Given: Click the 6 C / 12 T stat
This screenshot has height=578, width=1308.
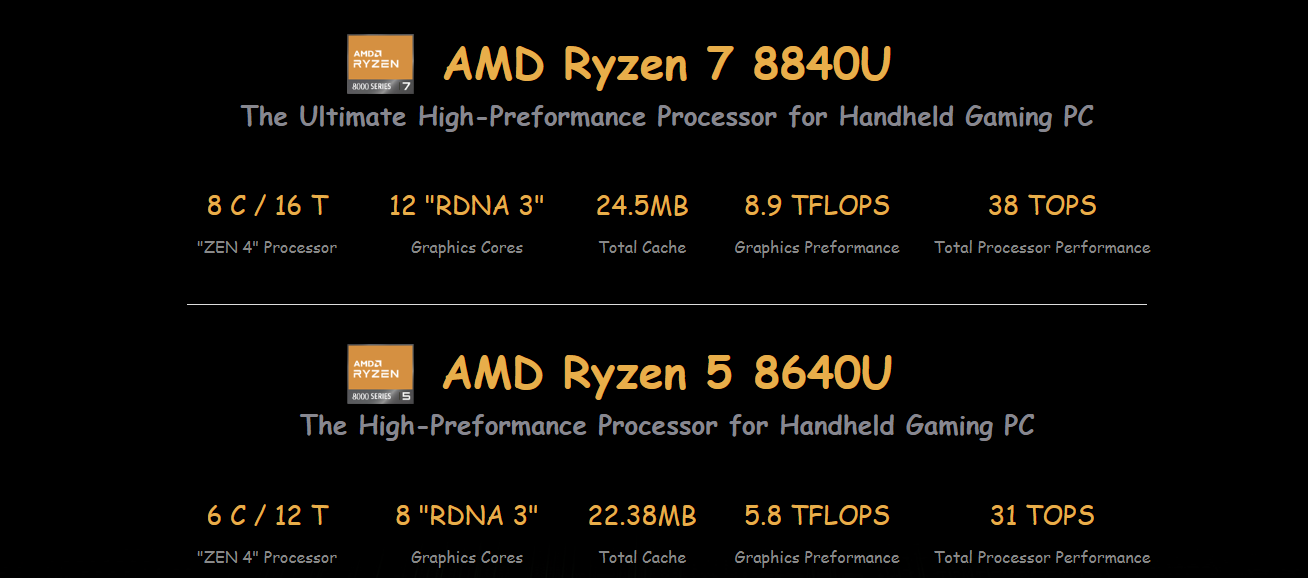Looking at the screenshot, I should click(267, 516).
